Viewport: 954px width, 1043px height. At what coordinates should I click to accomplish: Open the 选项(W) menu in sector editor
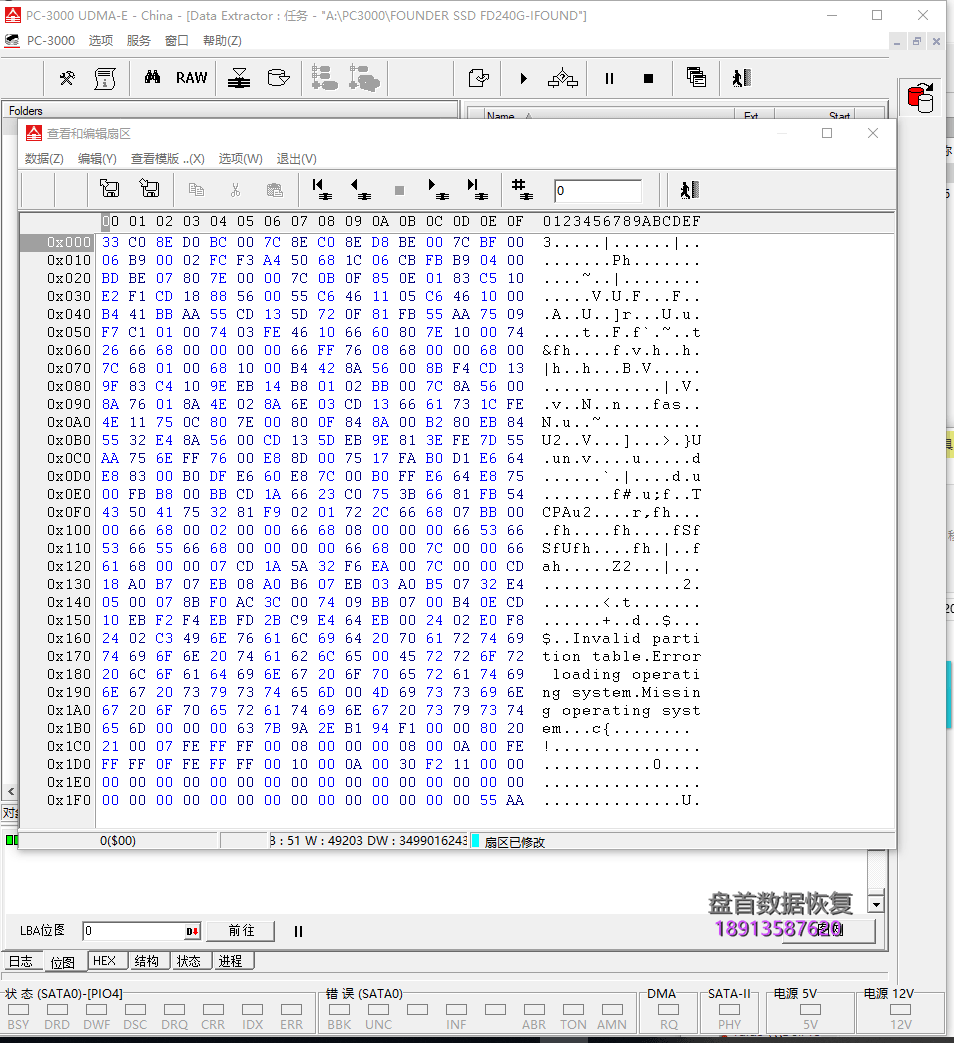click(x=241, y=158)
